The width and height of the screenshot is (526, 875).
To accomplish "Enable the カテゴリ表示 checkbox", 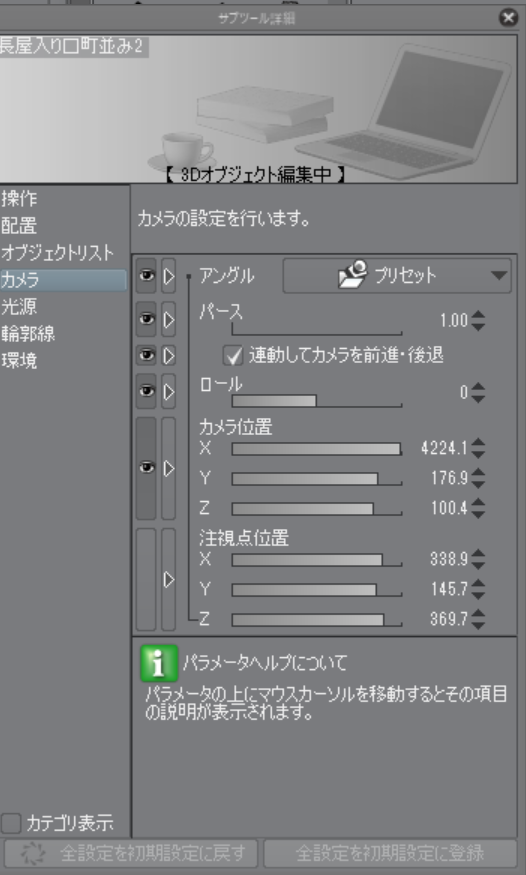I will tap(11, 823).
